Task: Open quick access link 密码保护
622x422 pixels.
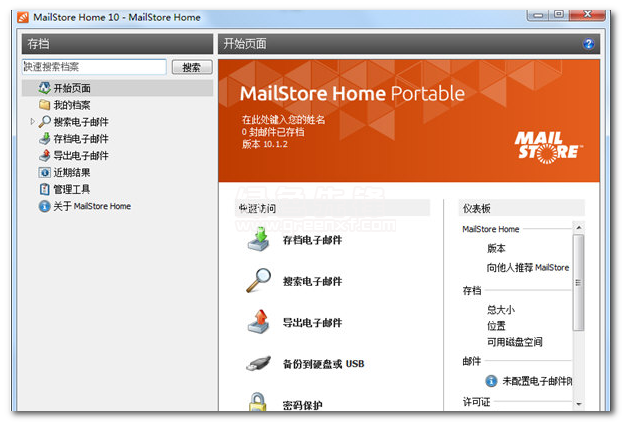Action: 302,405
